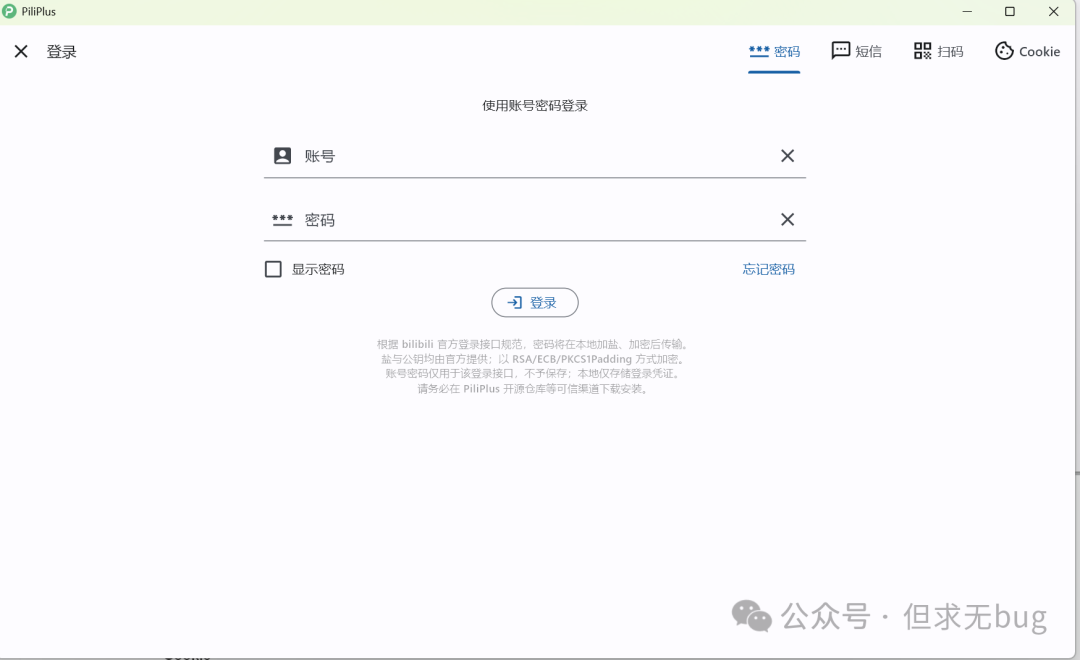The height and width of the screenshot is (660, 1080).
Task: Enable the 显示密码 checkbox
Action: 273,269
